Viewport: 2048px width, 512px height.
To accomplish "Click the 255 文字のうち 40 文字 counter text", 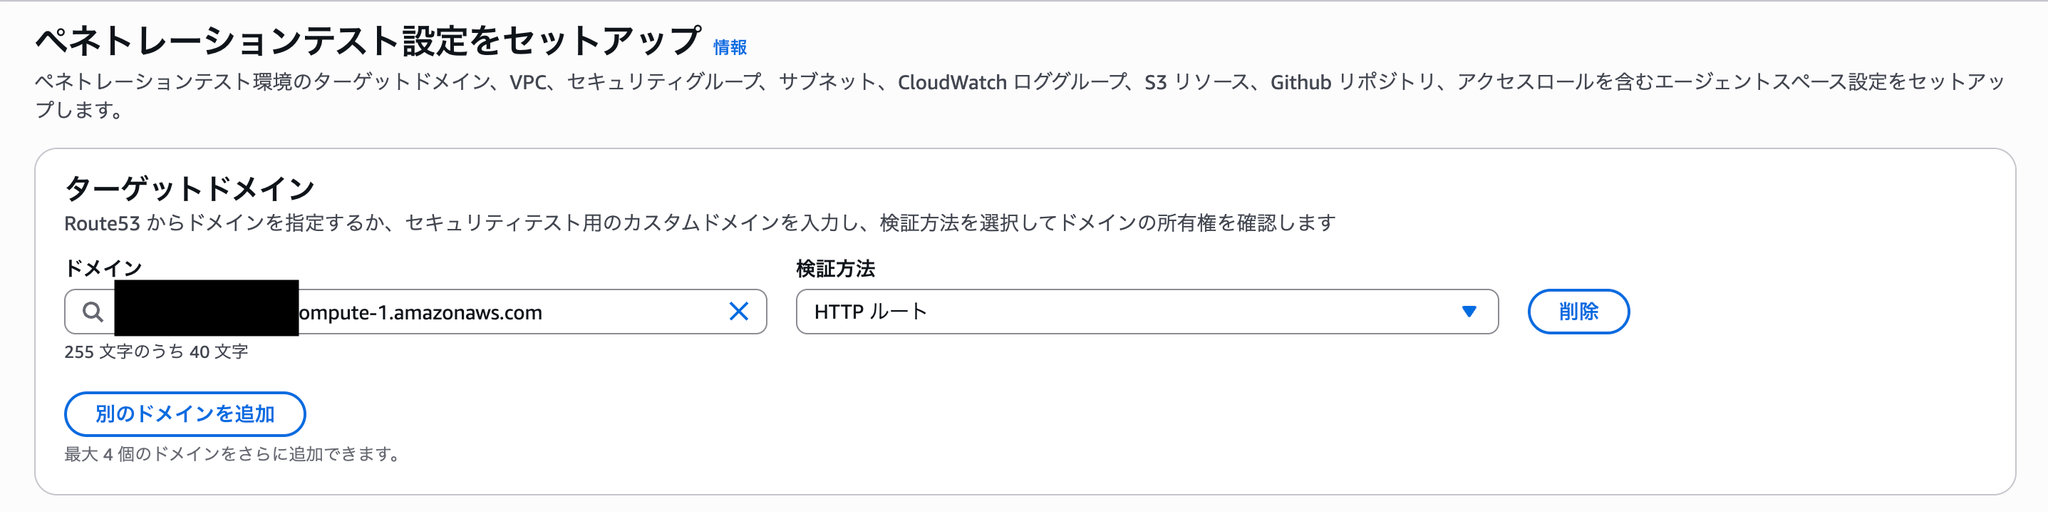I will pos(156,352).
